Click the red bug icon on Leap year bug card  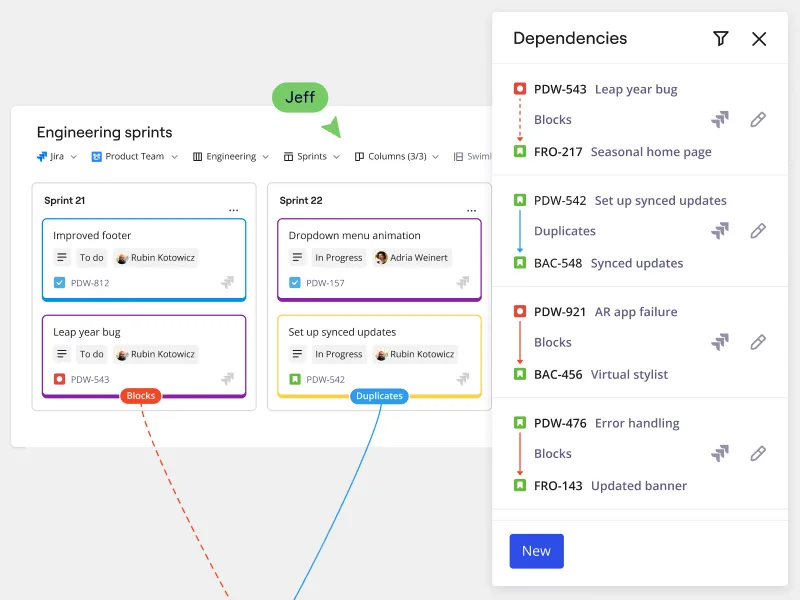pyautogui.click(x=61, y=379)
